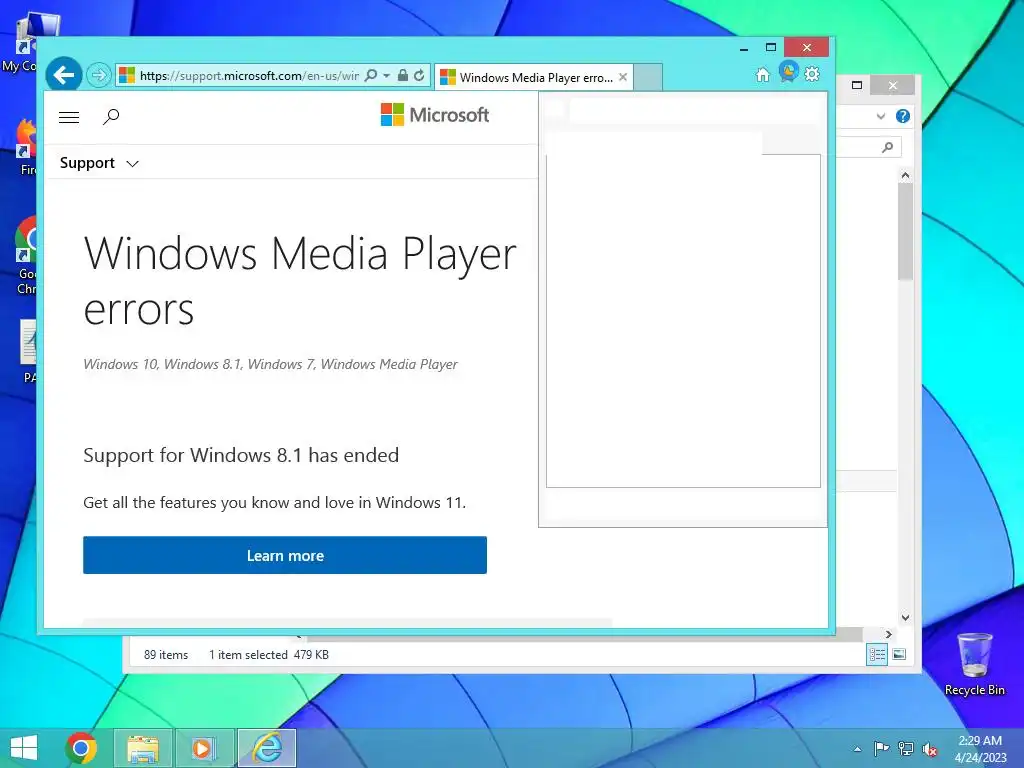1024x768 pixels.
Task: Open Google Chrome from the taskbar
Action: click(81, 748)
